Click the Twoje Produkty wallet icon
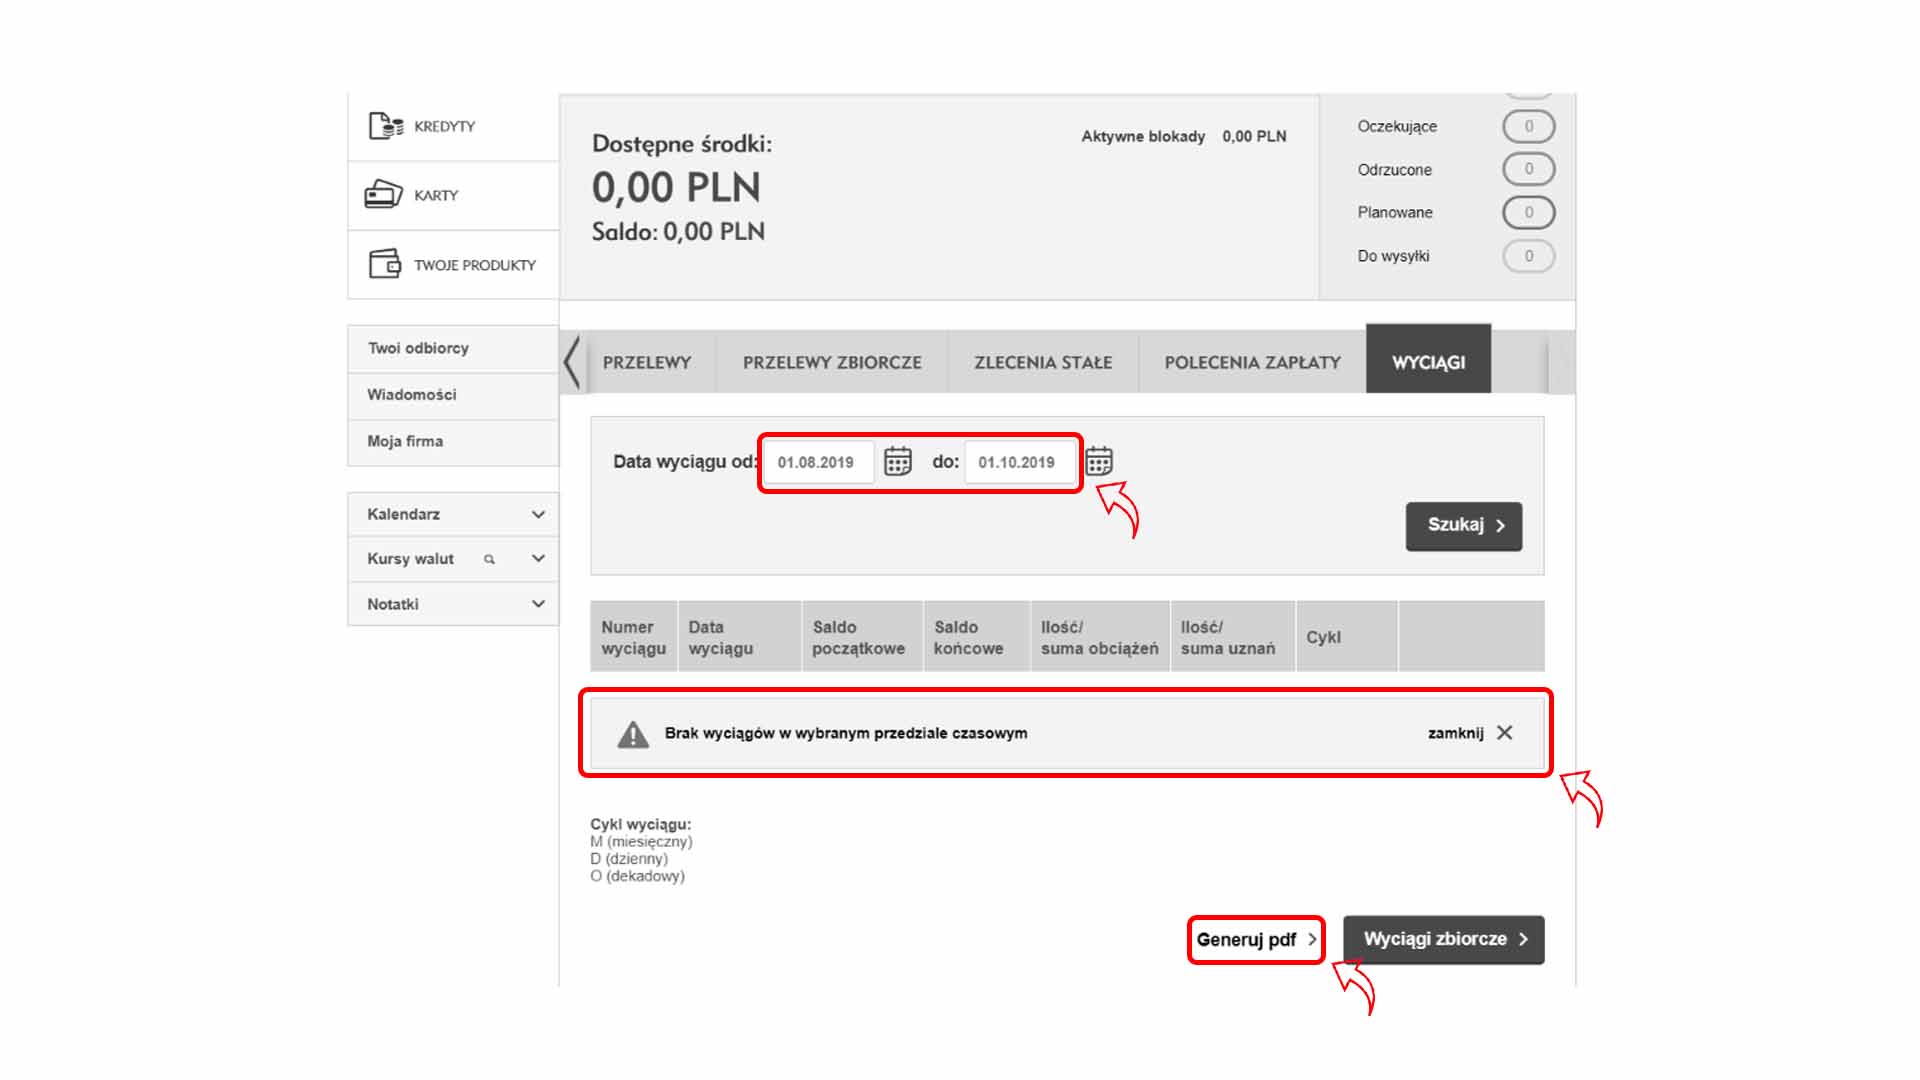 (x=385, y=264)
